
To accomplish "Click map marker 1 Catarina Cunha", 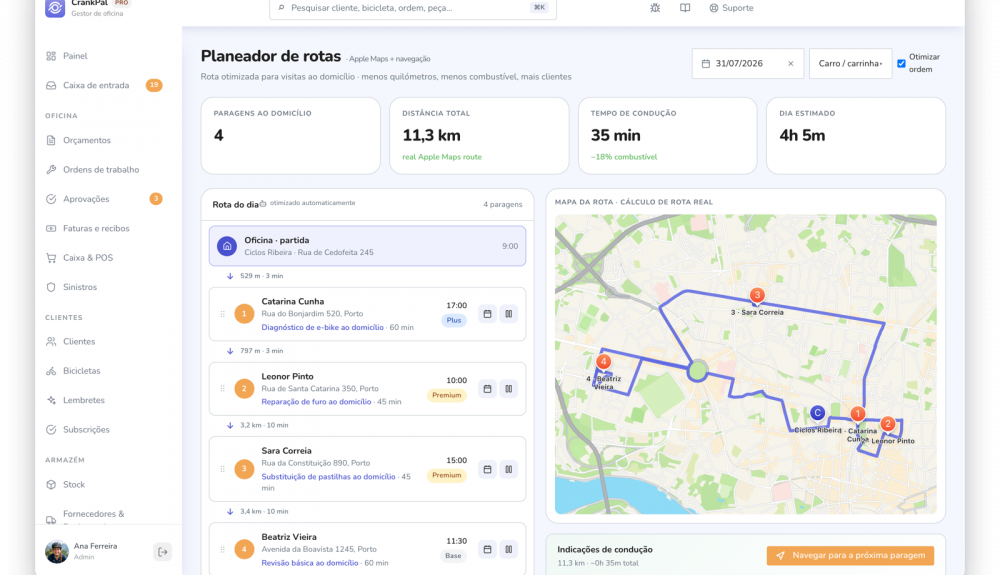I will click(858, 414).
